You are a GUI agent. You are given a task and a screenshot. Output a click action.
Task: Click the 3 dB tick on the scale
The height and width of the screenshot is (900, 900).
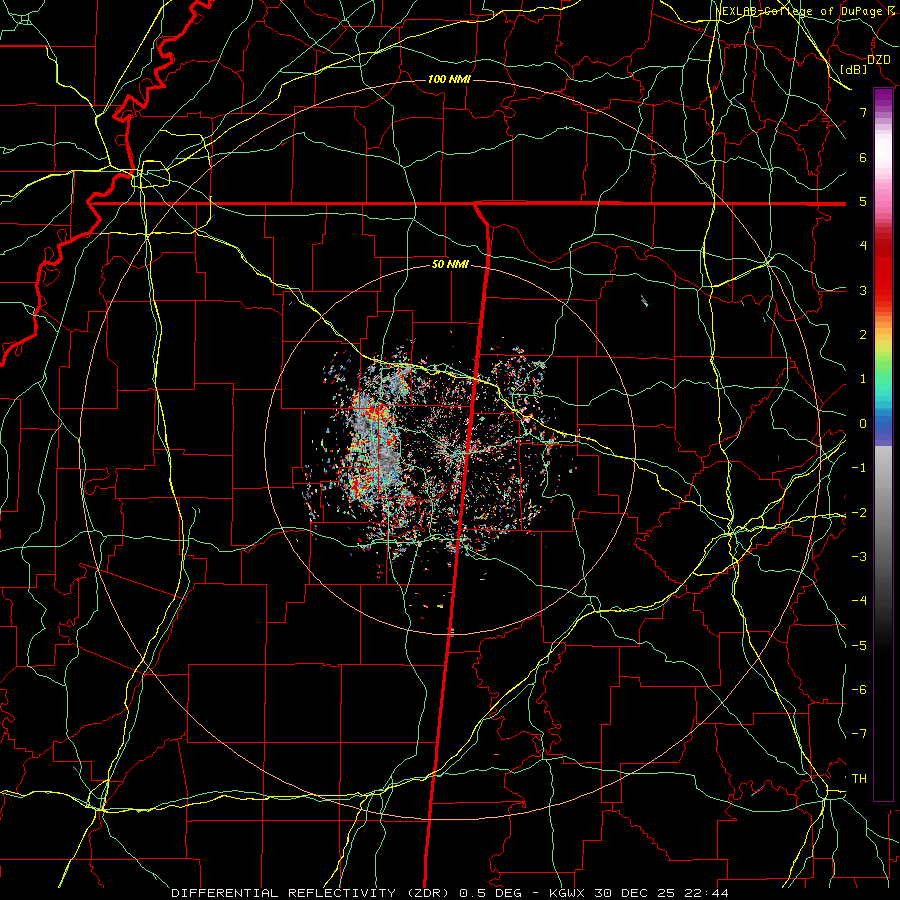click(863, 290)
